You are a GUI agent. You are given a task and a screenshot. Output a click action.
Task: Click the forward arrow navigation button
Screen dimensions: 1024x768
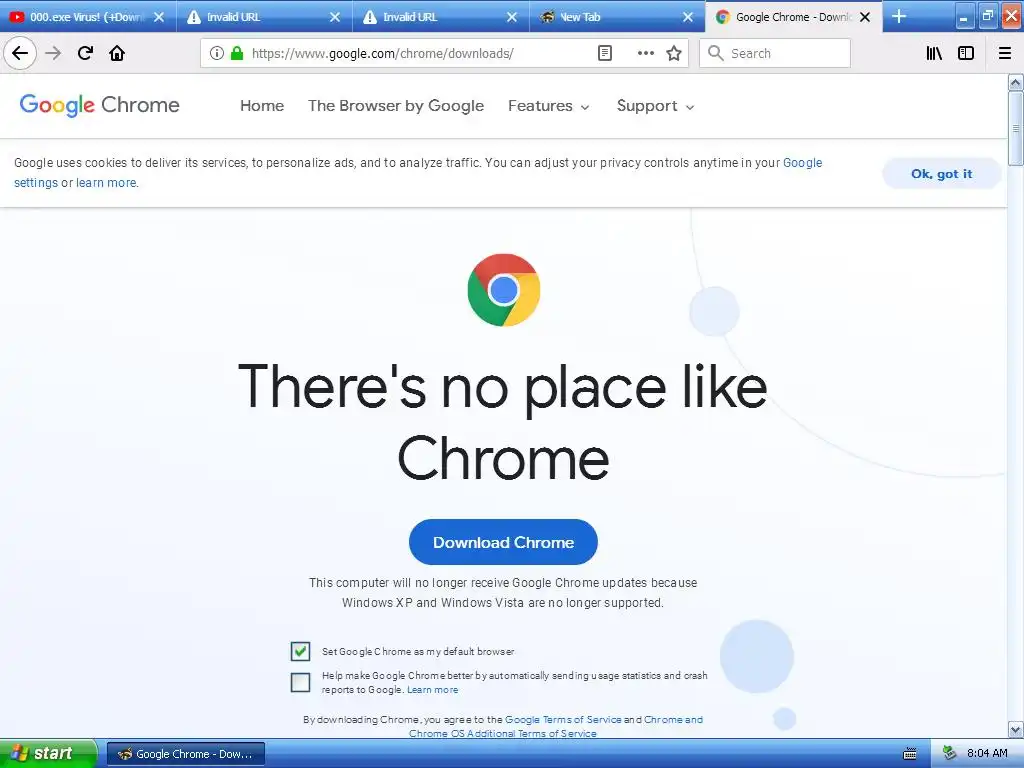(x=54, y=53)
